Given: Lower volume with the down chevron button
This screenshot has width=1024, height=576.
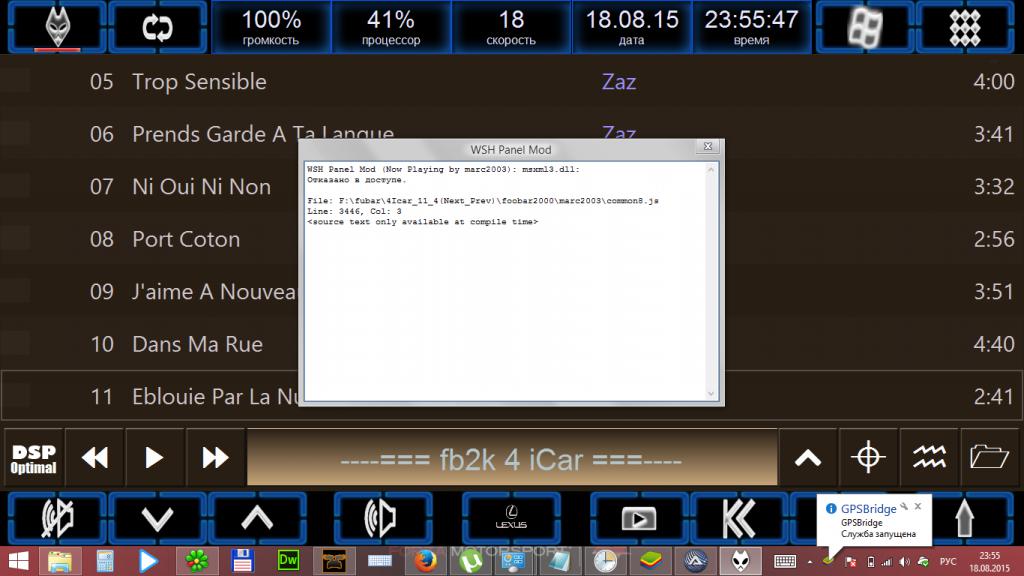Looking at the screenshot, I should (157, 518).
